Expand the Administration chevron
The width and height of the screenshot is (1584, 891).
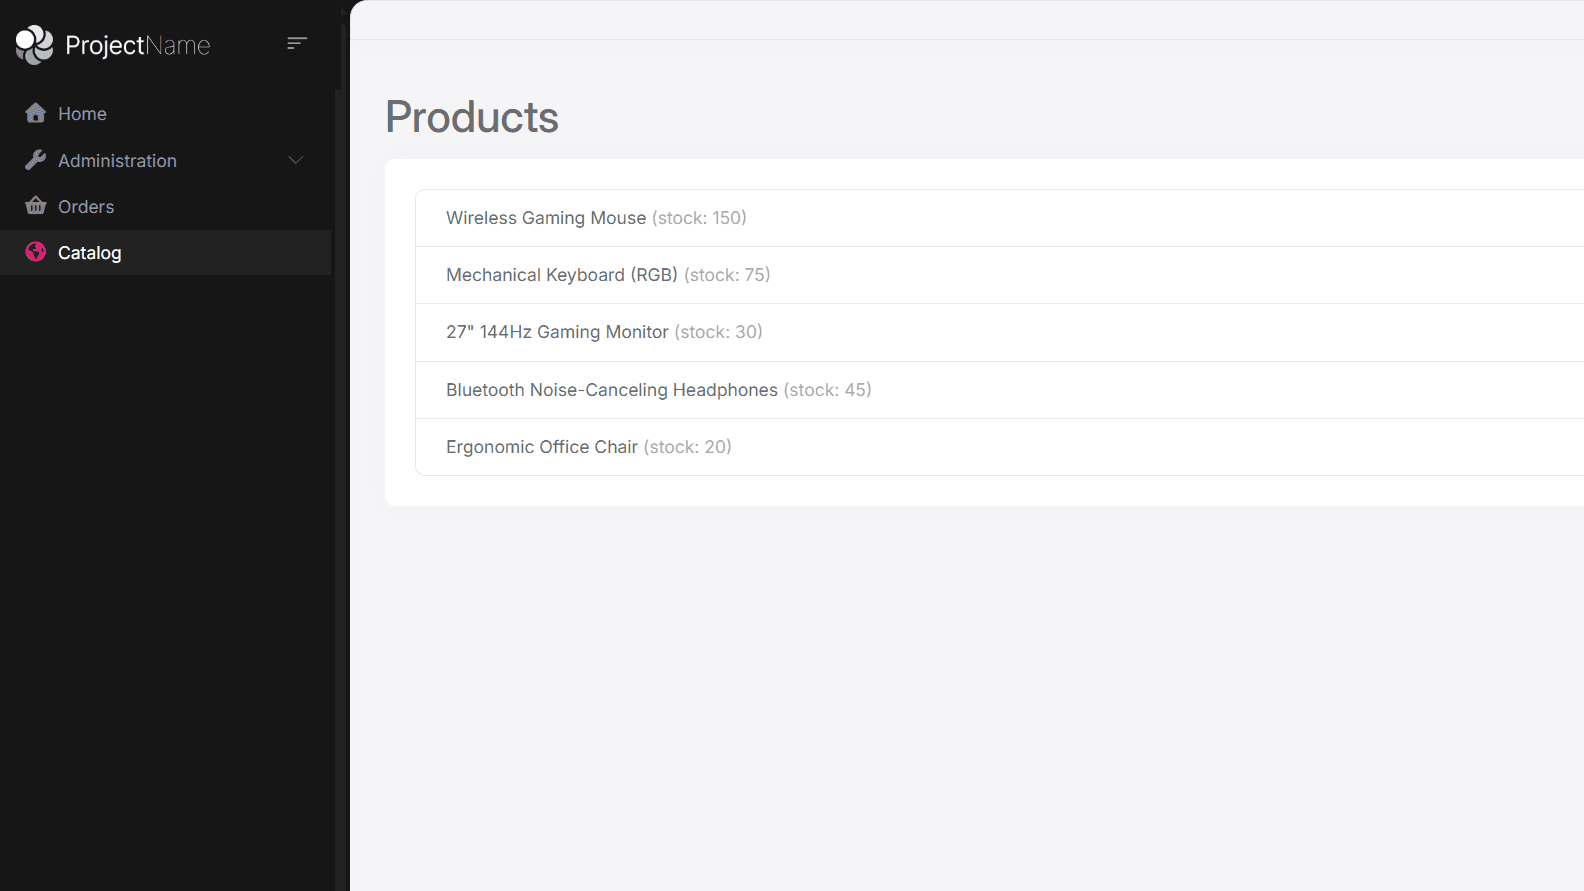coord(296,160)
